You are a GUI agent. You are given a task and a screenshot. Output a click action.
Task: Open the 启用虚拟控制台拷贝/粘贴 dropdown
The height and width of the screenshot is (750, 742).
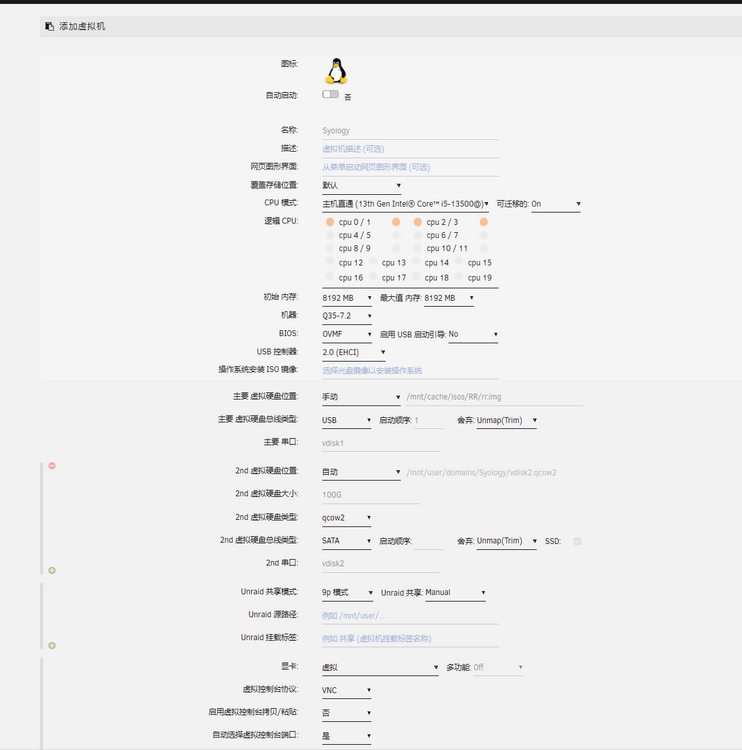tap(347, 713)
